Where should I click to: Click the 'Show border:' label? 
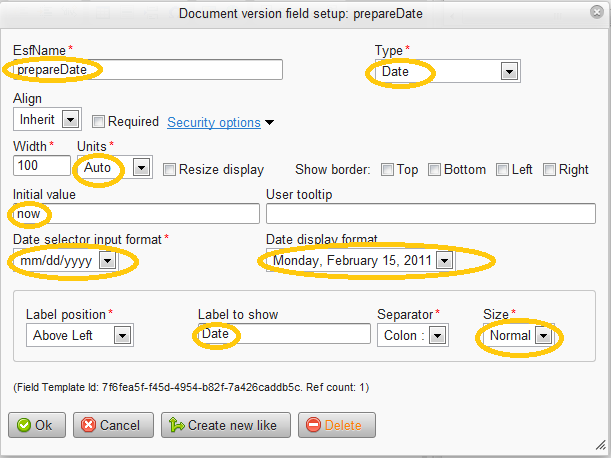click(333, 170)
